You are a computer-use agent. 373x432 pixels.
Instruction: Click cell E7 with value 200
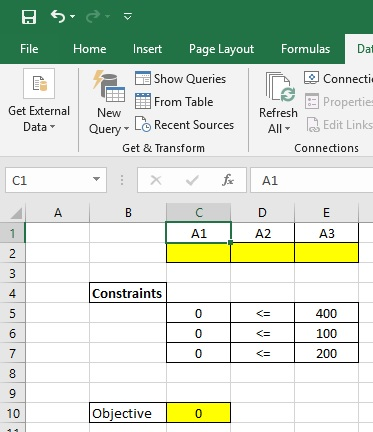click(327, 353)
